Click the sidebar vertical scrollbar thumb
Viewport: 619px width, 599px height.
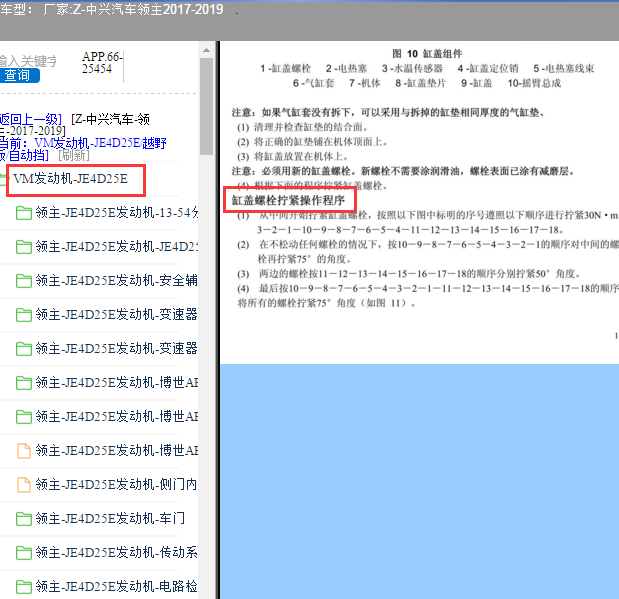point(206,107)
